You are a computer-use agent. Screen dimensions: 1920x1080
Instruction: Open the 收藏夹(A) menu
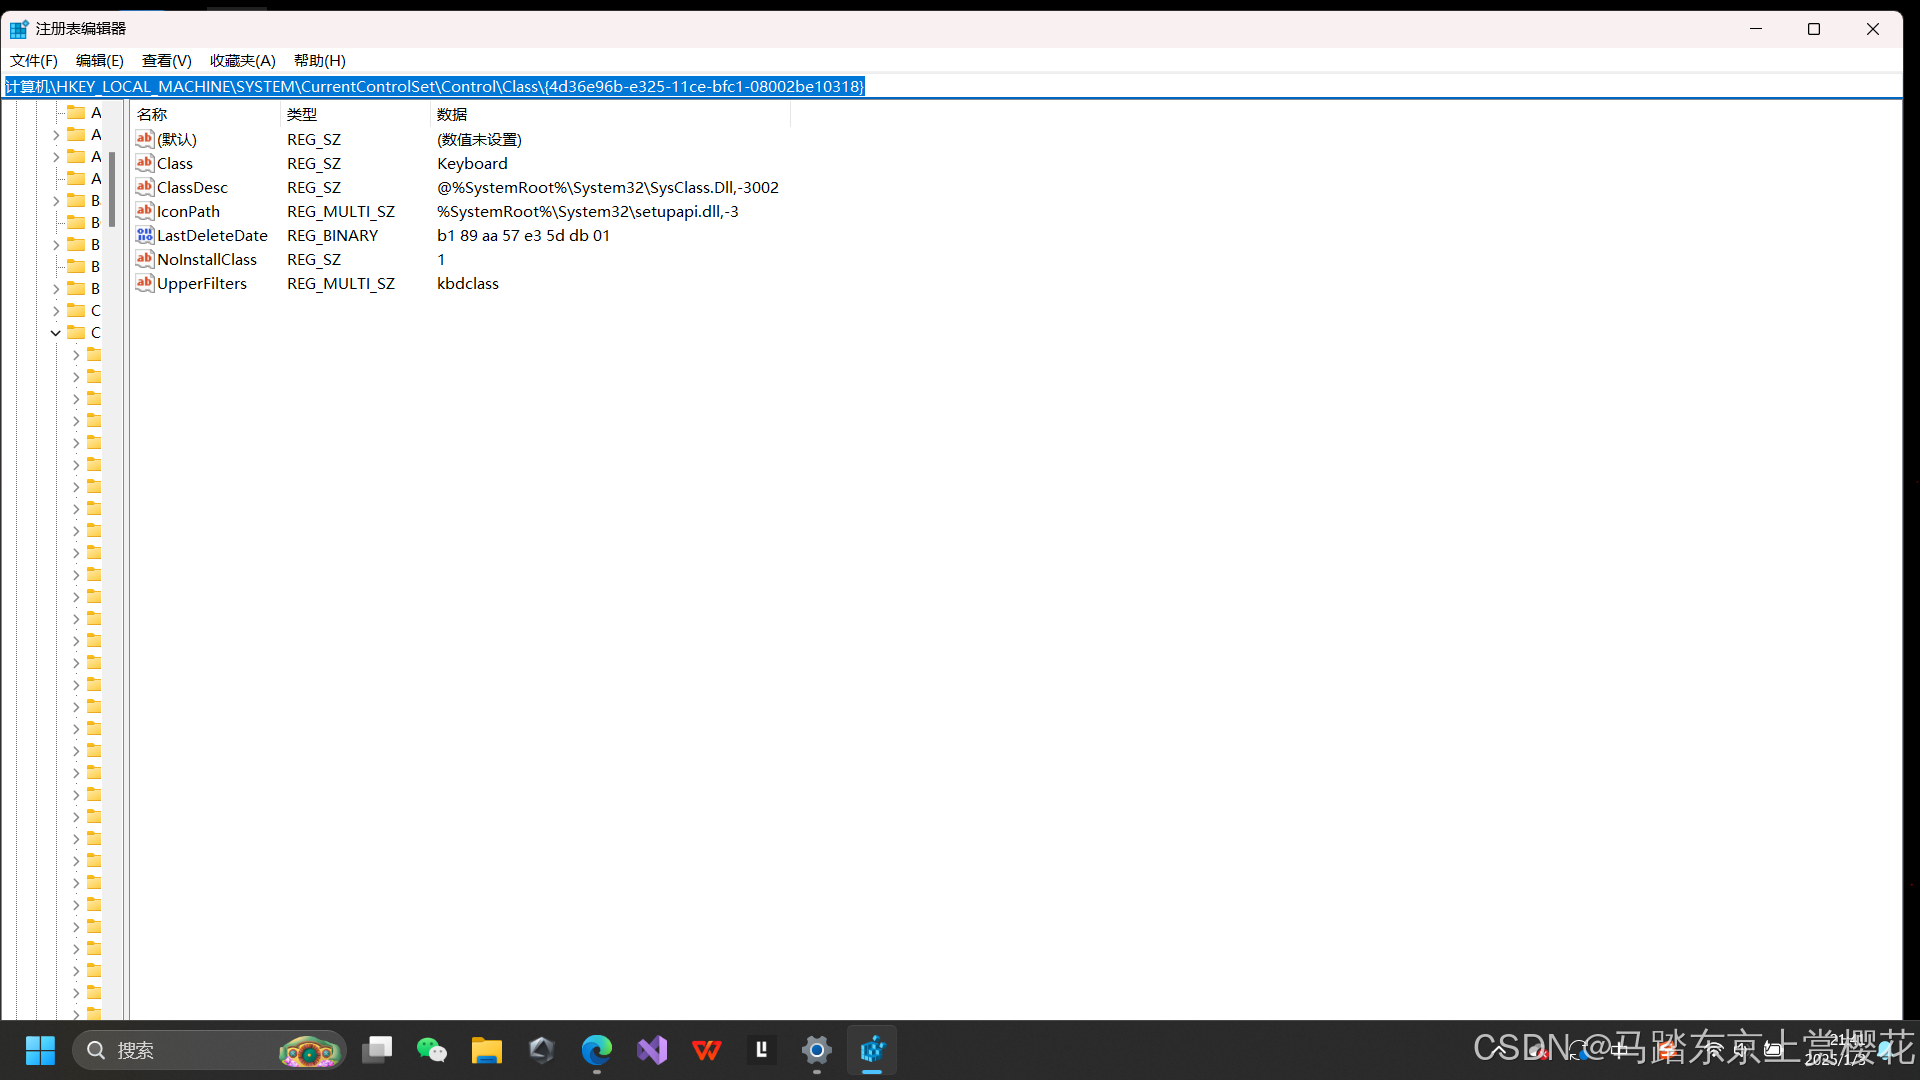tap(242, 61)
